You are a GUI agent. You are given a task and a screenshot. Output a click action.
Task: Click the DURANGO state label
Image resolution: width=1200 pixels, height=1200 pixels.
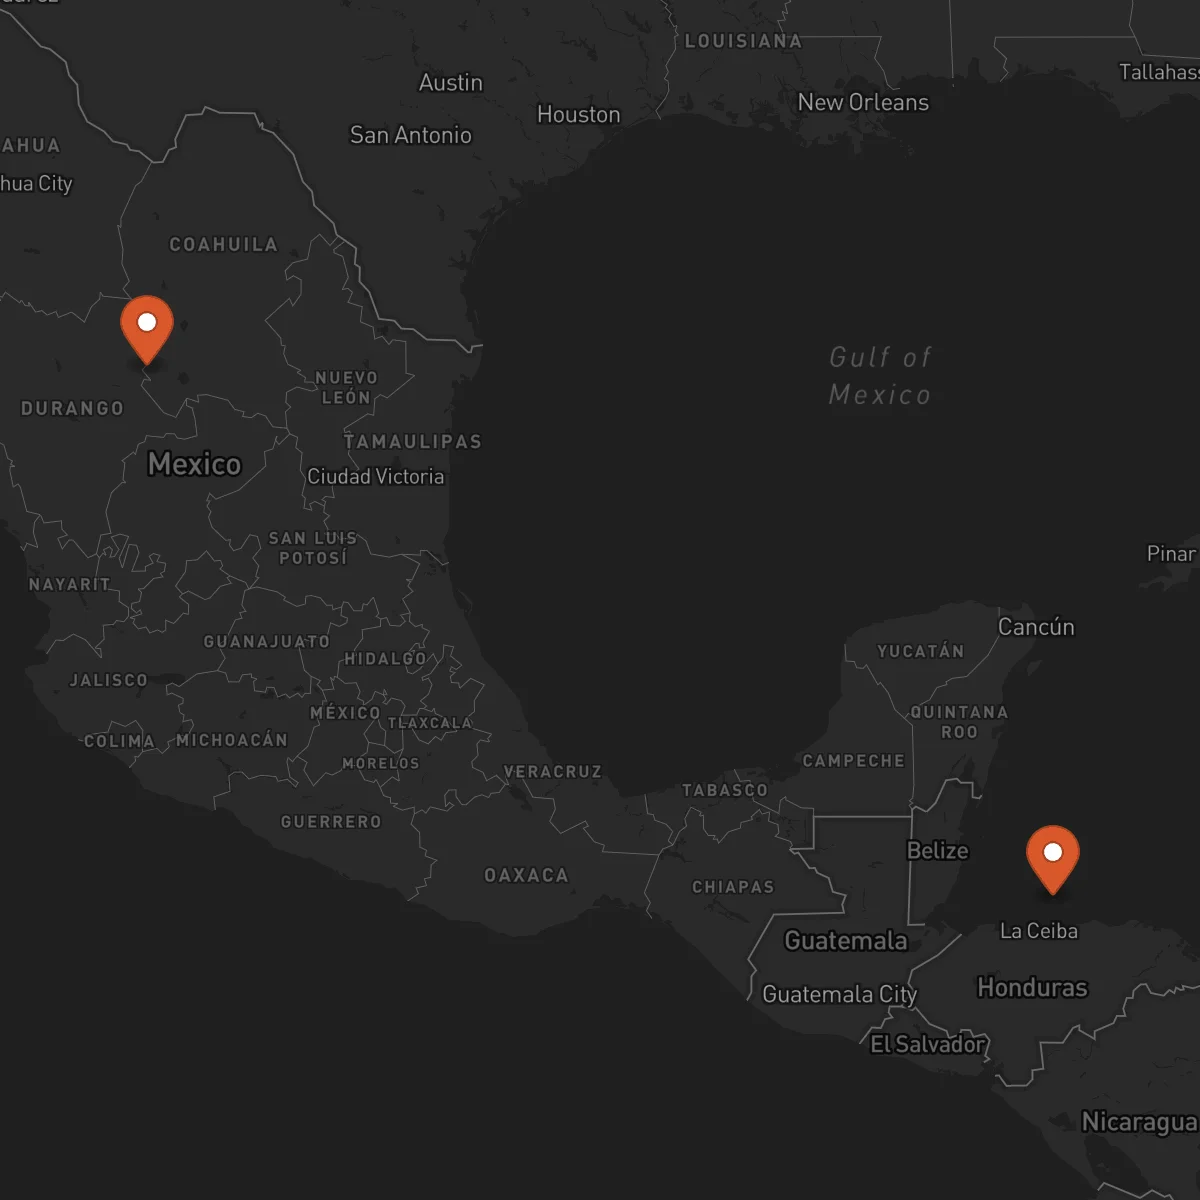73,408
